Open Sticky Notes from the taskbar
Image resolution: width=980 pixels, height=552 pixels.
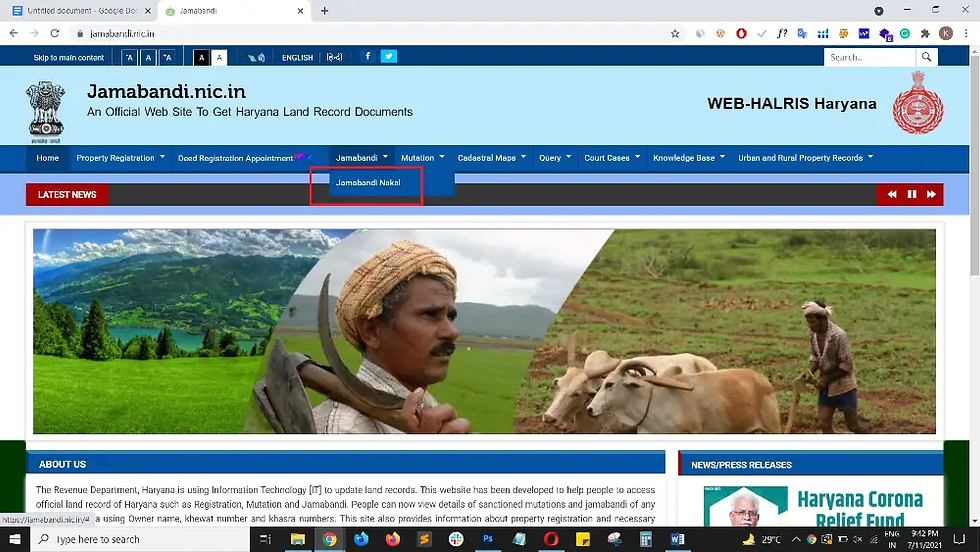pyautogui.click(x=582, y=539)
